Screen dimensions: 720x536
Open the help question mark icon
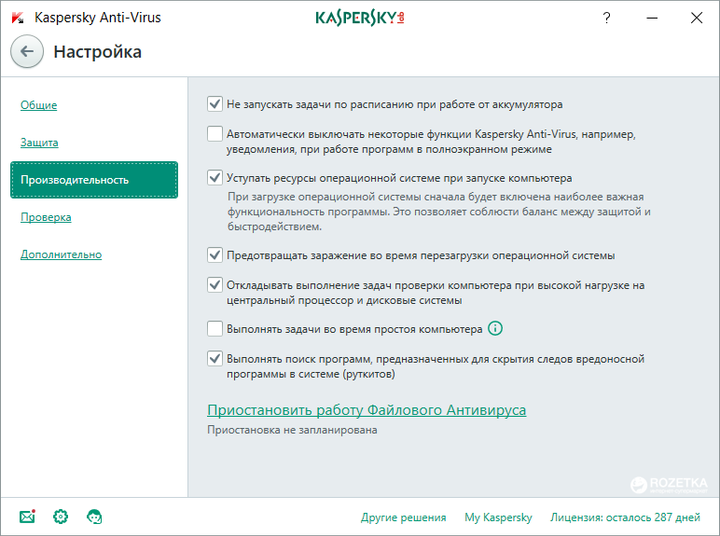pyautogui.click(x=607, y=18)
